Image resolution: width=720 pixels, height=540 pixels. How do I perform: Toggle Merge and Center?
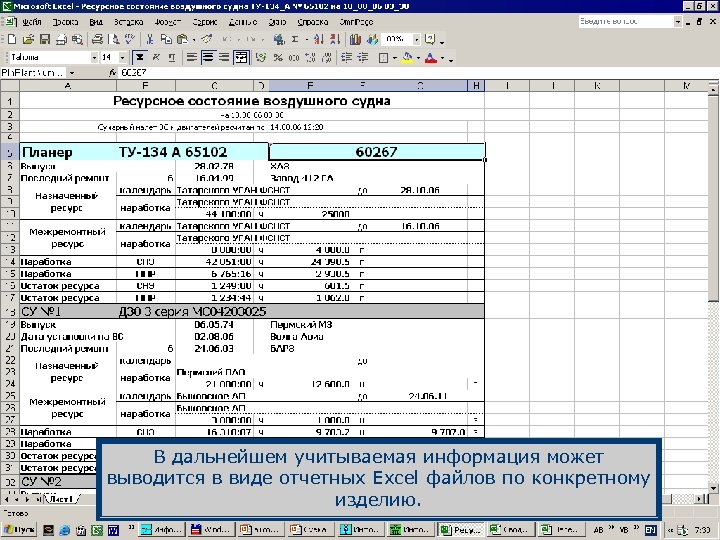click(241, 58)
